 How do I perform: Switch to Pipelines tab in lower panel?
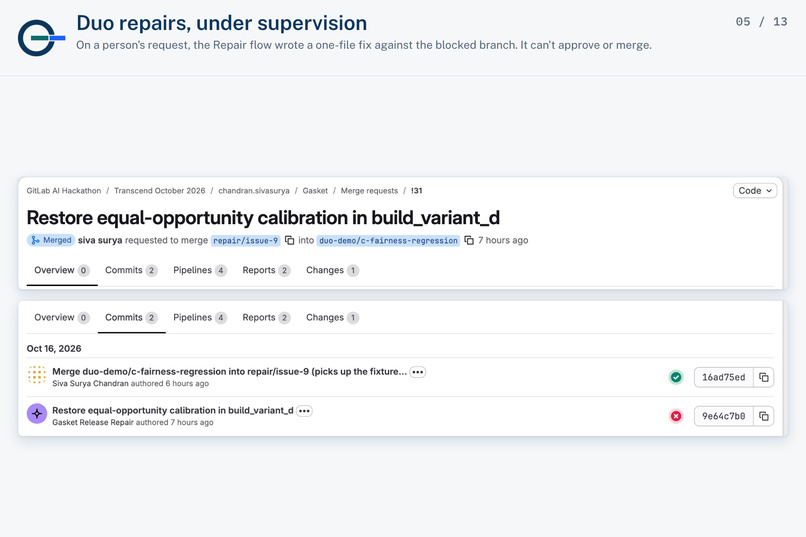[x=199, y=318]
